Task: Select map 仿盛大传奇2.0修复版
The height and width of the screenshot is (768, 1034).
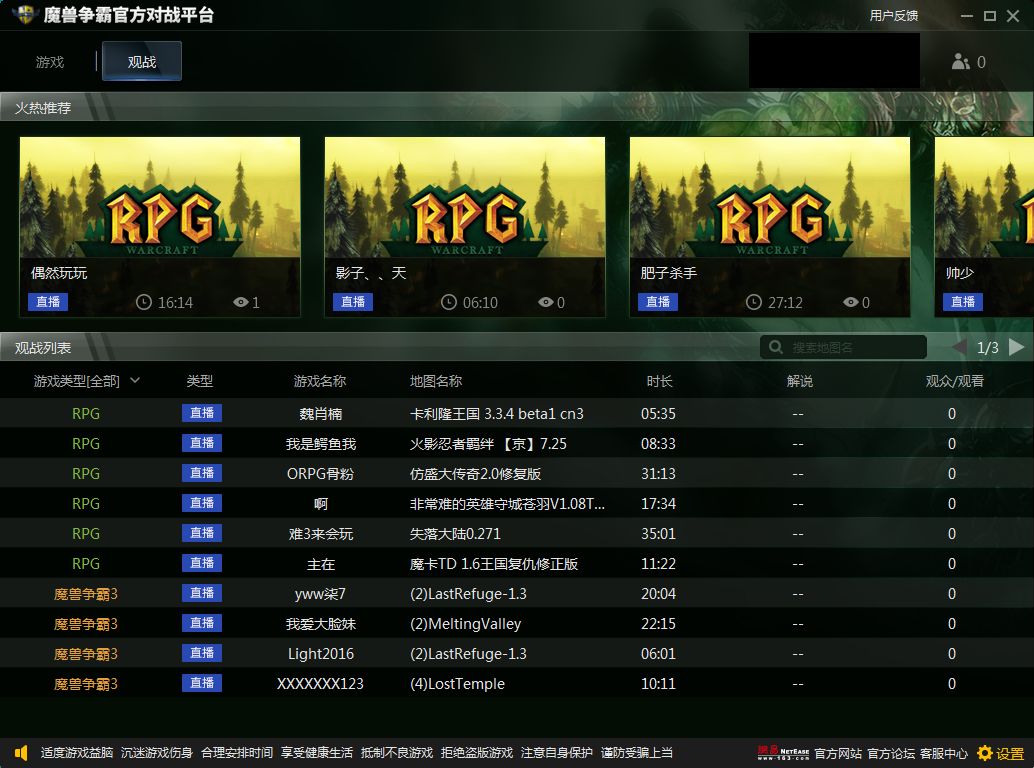Action: coord(475,473)
